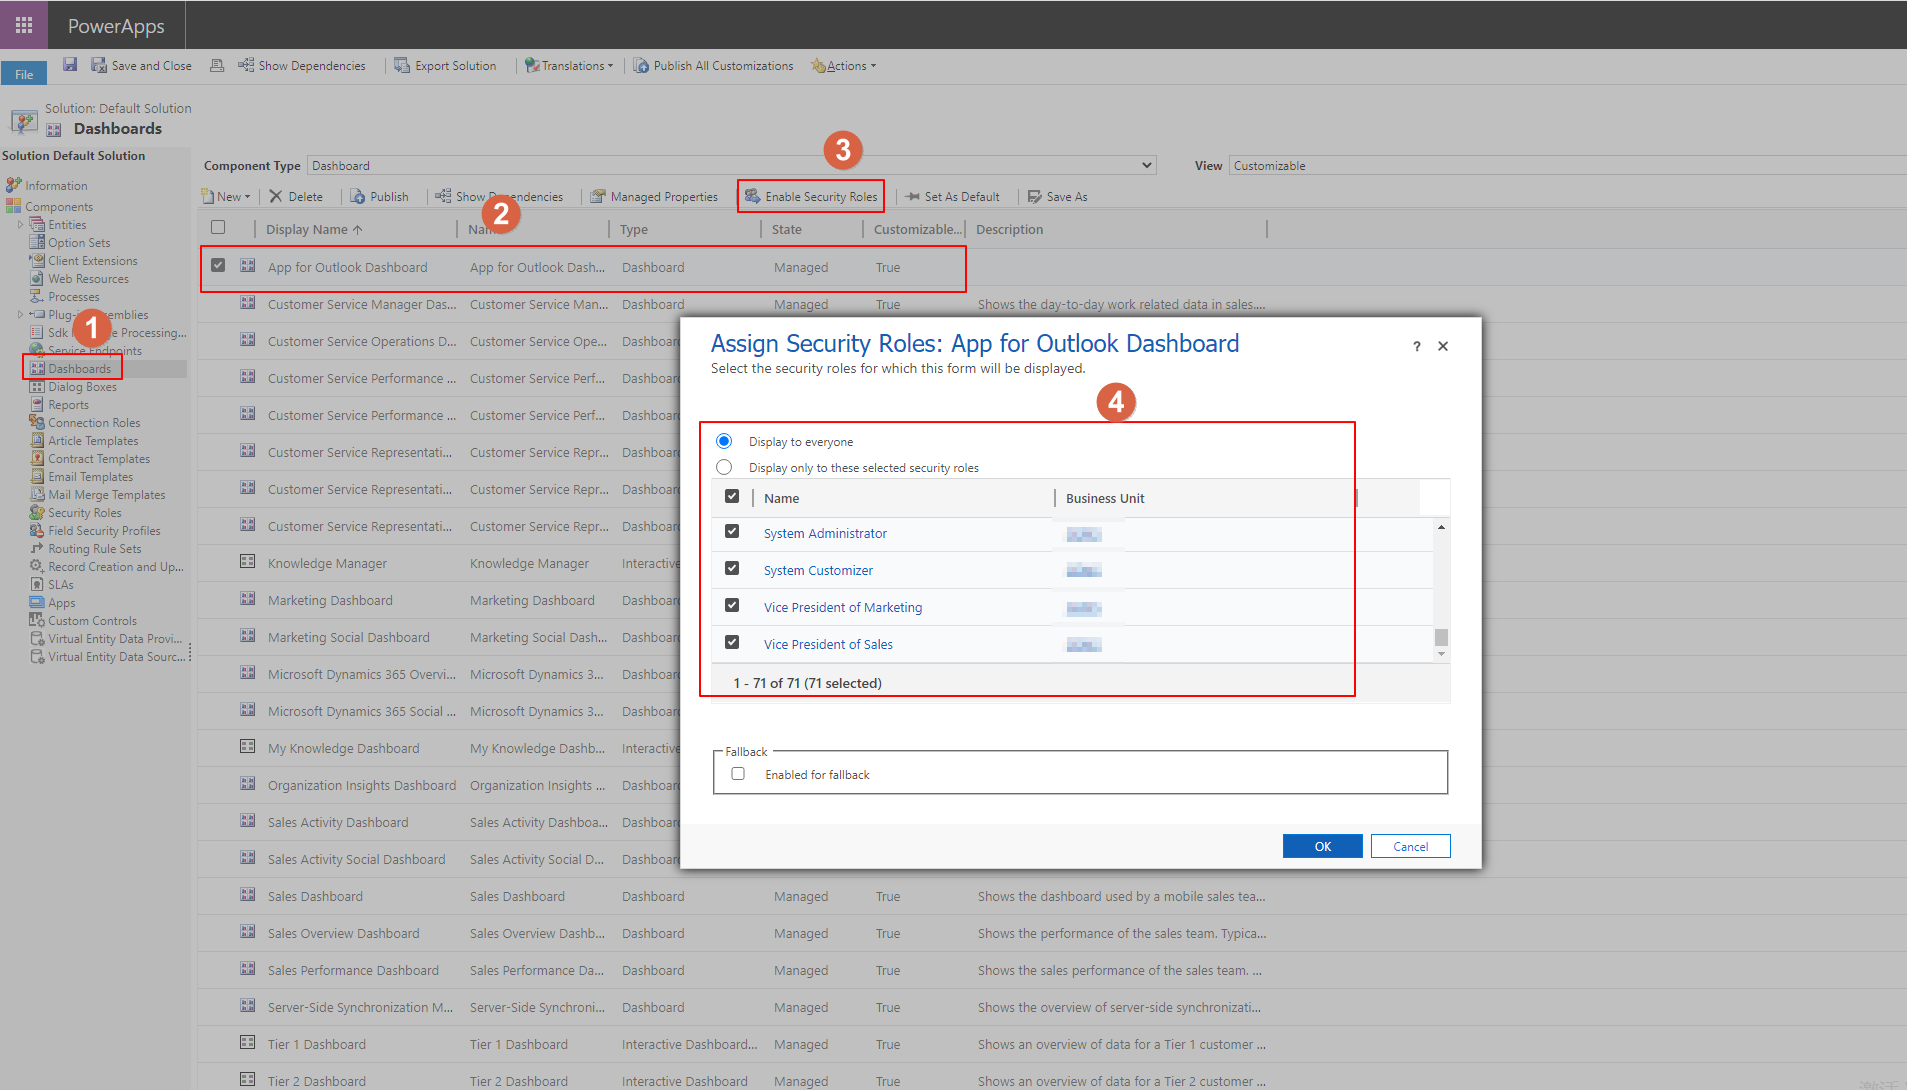1907x1090 pixels.
Task: Click the SLAs icon in tree
Action: point(37,584)
